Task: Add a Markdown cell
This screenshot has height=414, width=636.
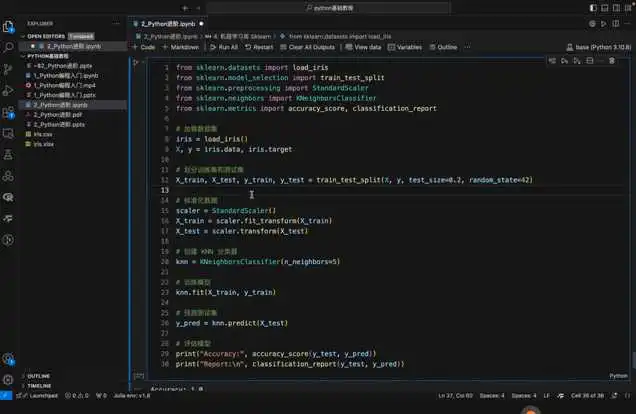Action: (x=181, y=47)
